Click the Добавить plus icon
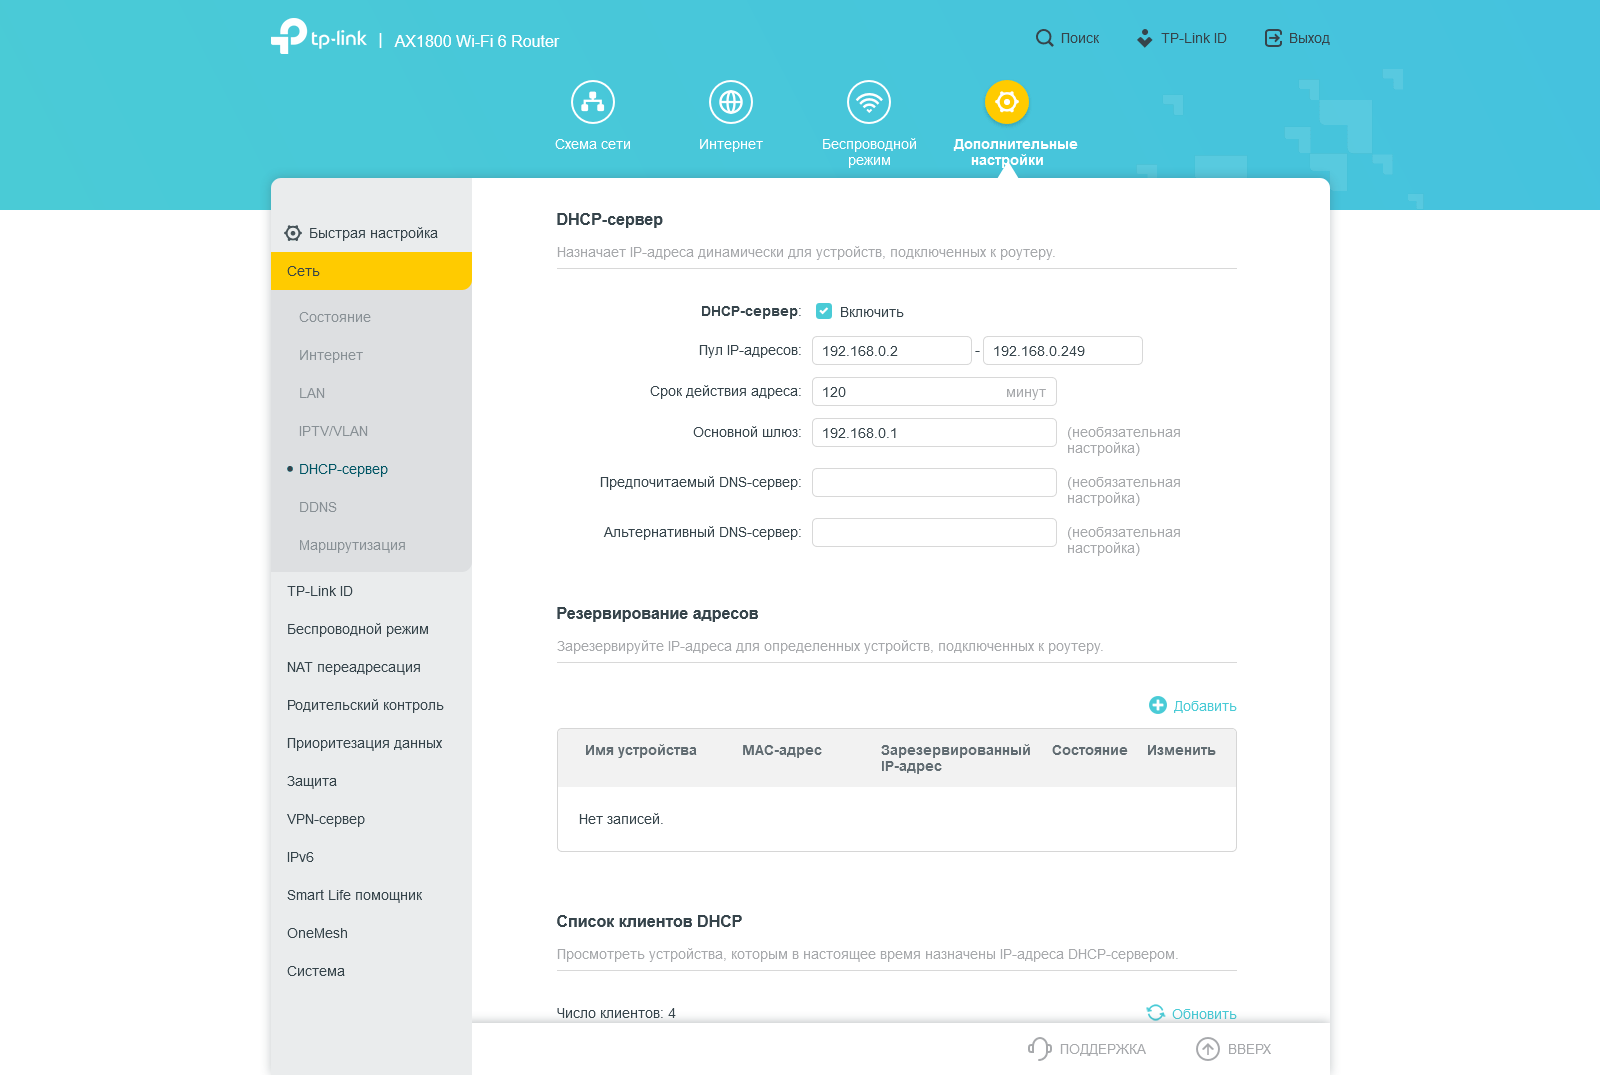 (1158, 705)
